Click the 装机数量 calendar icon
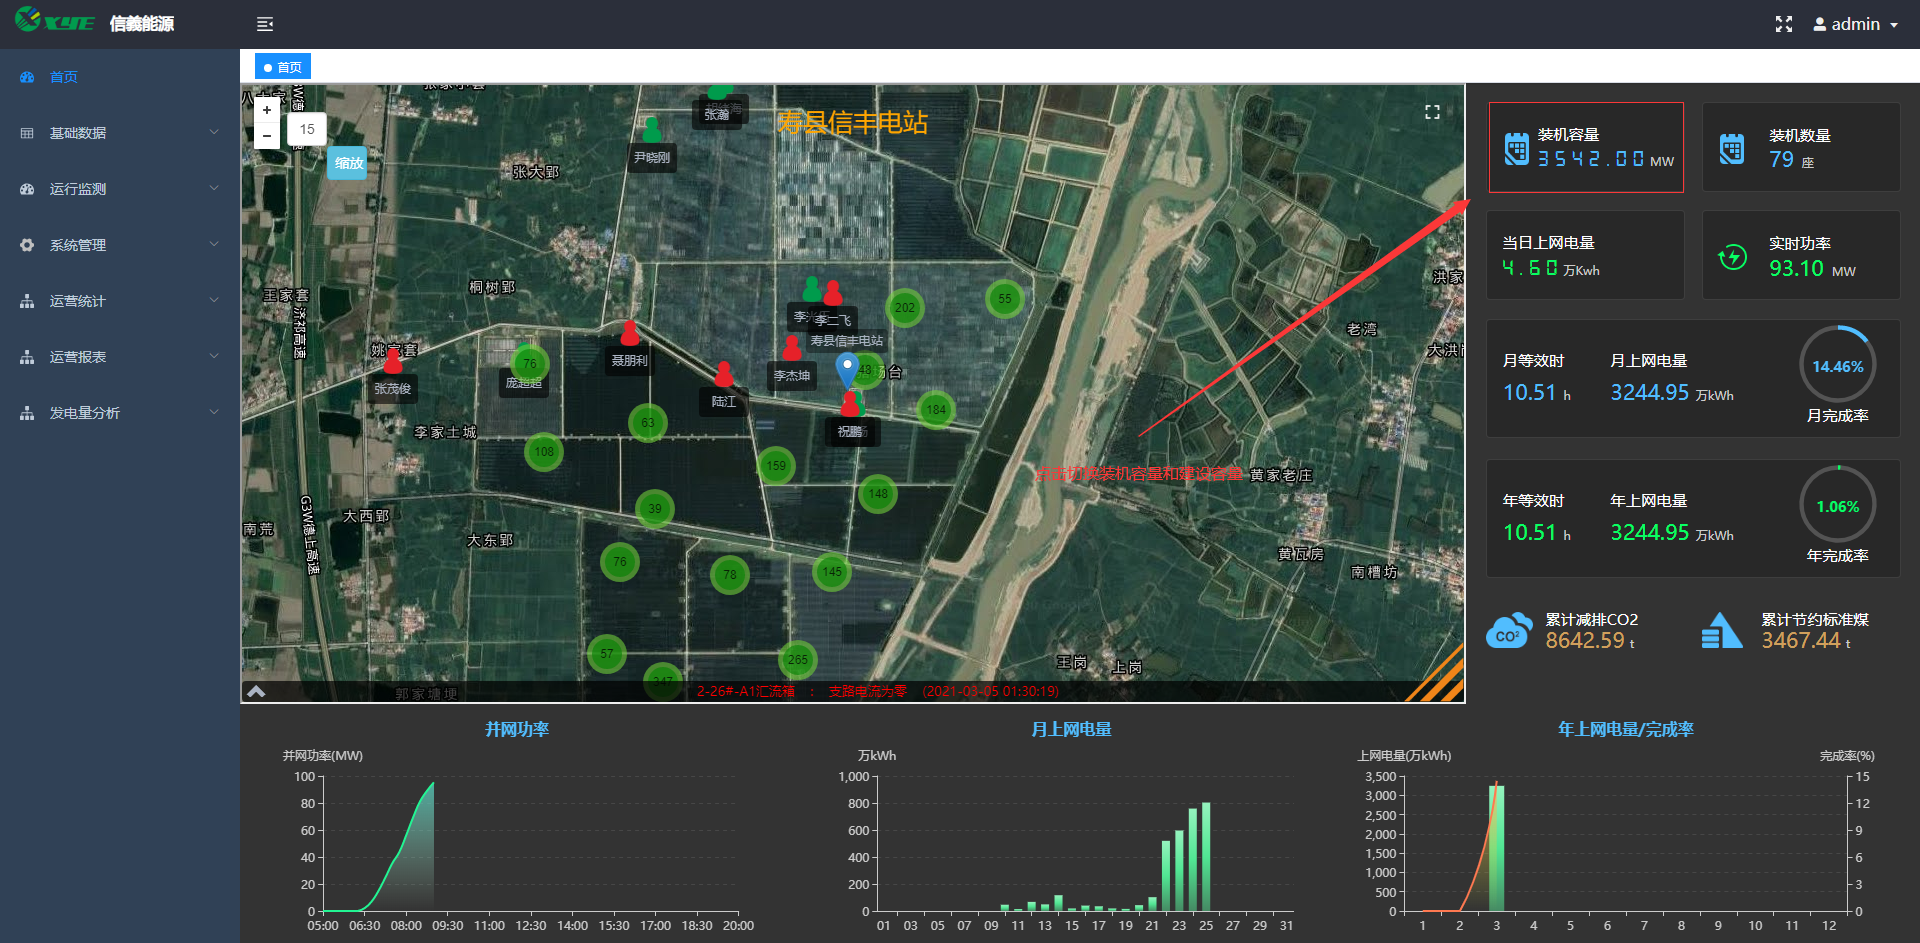The image size is (1920, 943). (x=1732, y=148)
